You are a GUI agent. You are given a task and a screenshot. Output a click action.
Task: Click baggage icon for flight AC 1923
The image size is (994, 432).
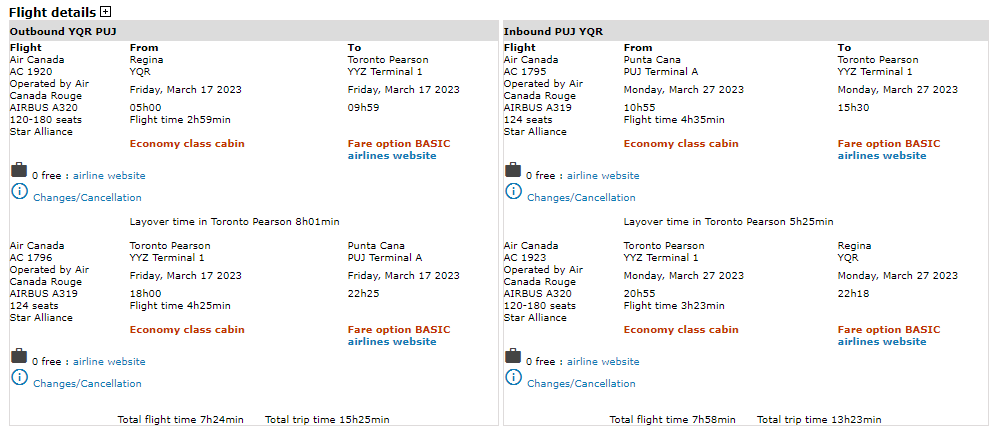click(513, 357)
